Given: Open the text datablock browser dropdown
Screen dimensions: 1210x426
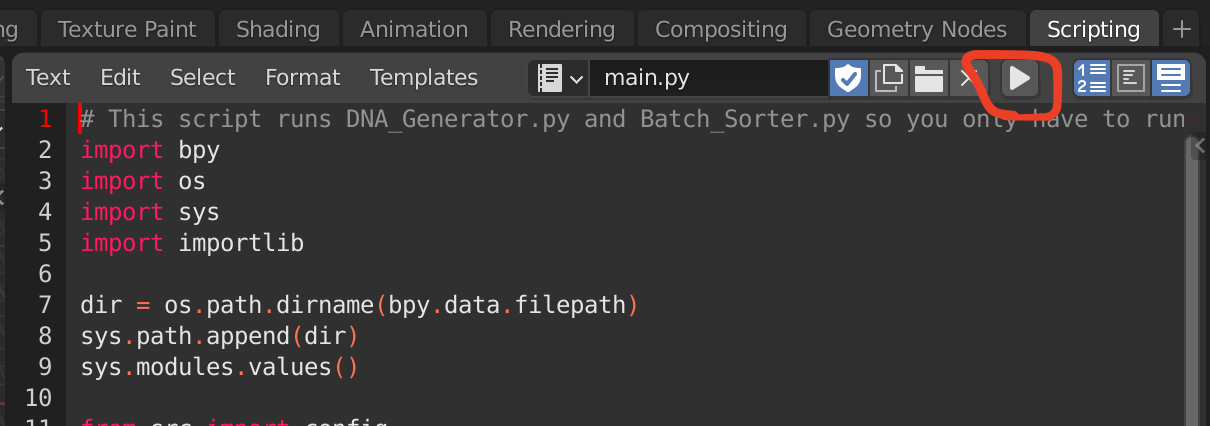Looking at the screenshot, I should click(559, 78).
